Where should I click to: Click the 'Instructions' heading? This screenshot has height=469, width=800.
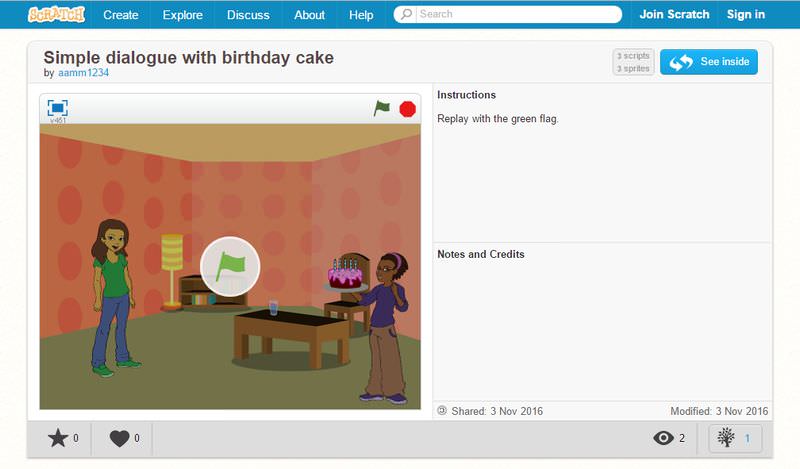[466, 95]
